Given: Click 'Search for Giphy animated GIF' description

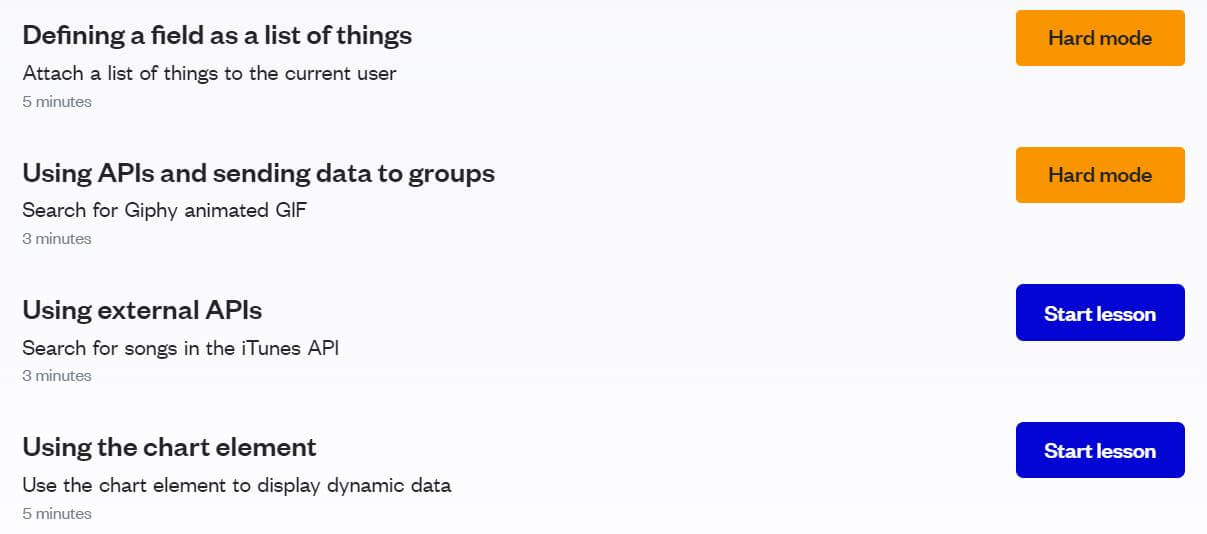Looking at the screenshot, I should [157, 210].
